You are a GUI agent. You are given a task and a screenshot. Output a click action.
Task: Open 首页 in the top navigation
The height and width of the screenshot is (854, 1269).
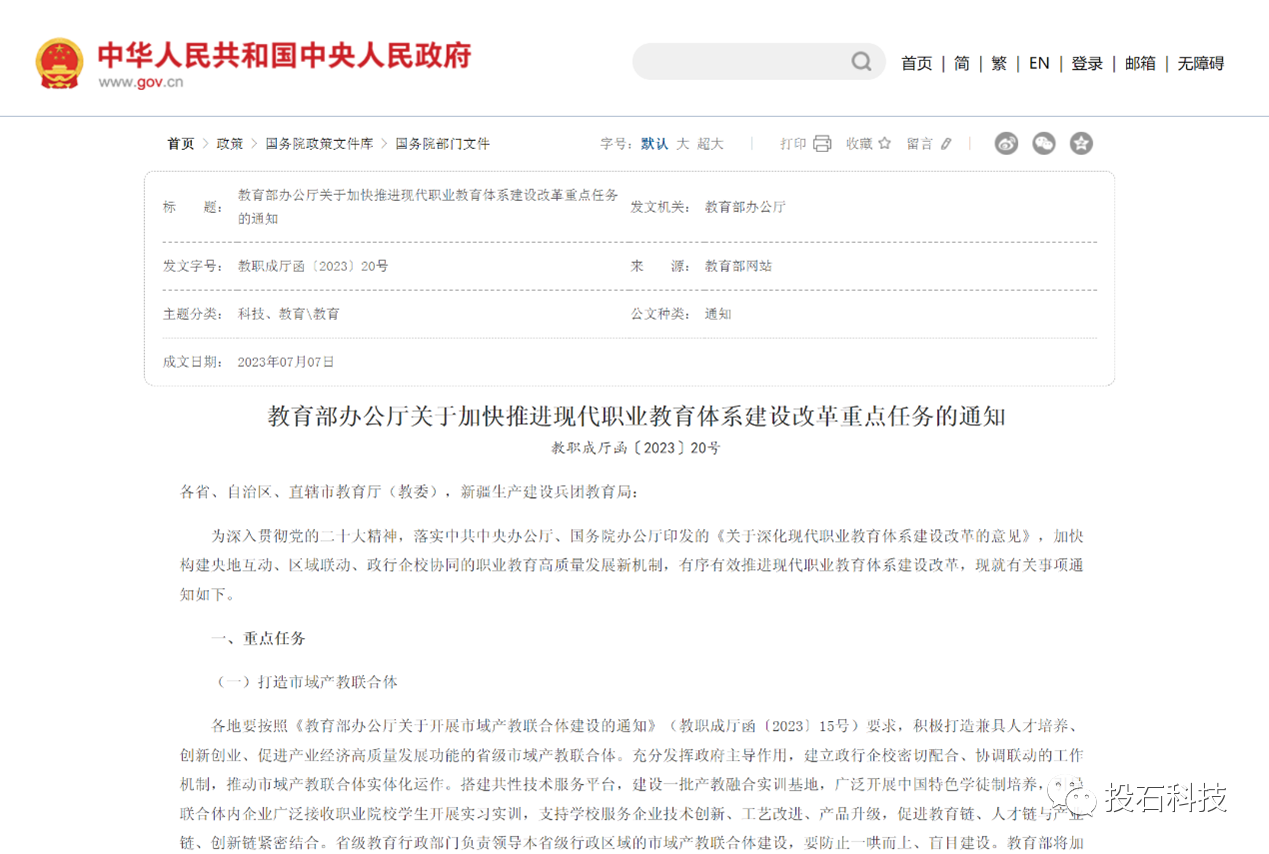pos(916,63)
